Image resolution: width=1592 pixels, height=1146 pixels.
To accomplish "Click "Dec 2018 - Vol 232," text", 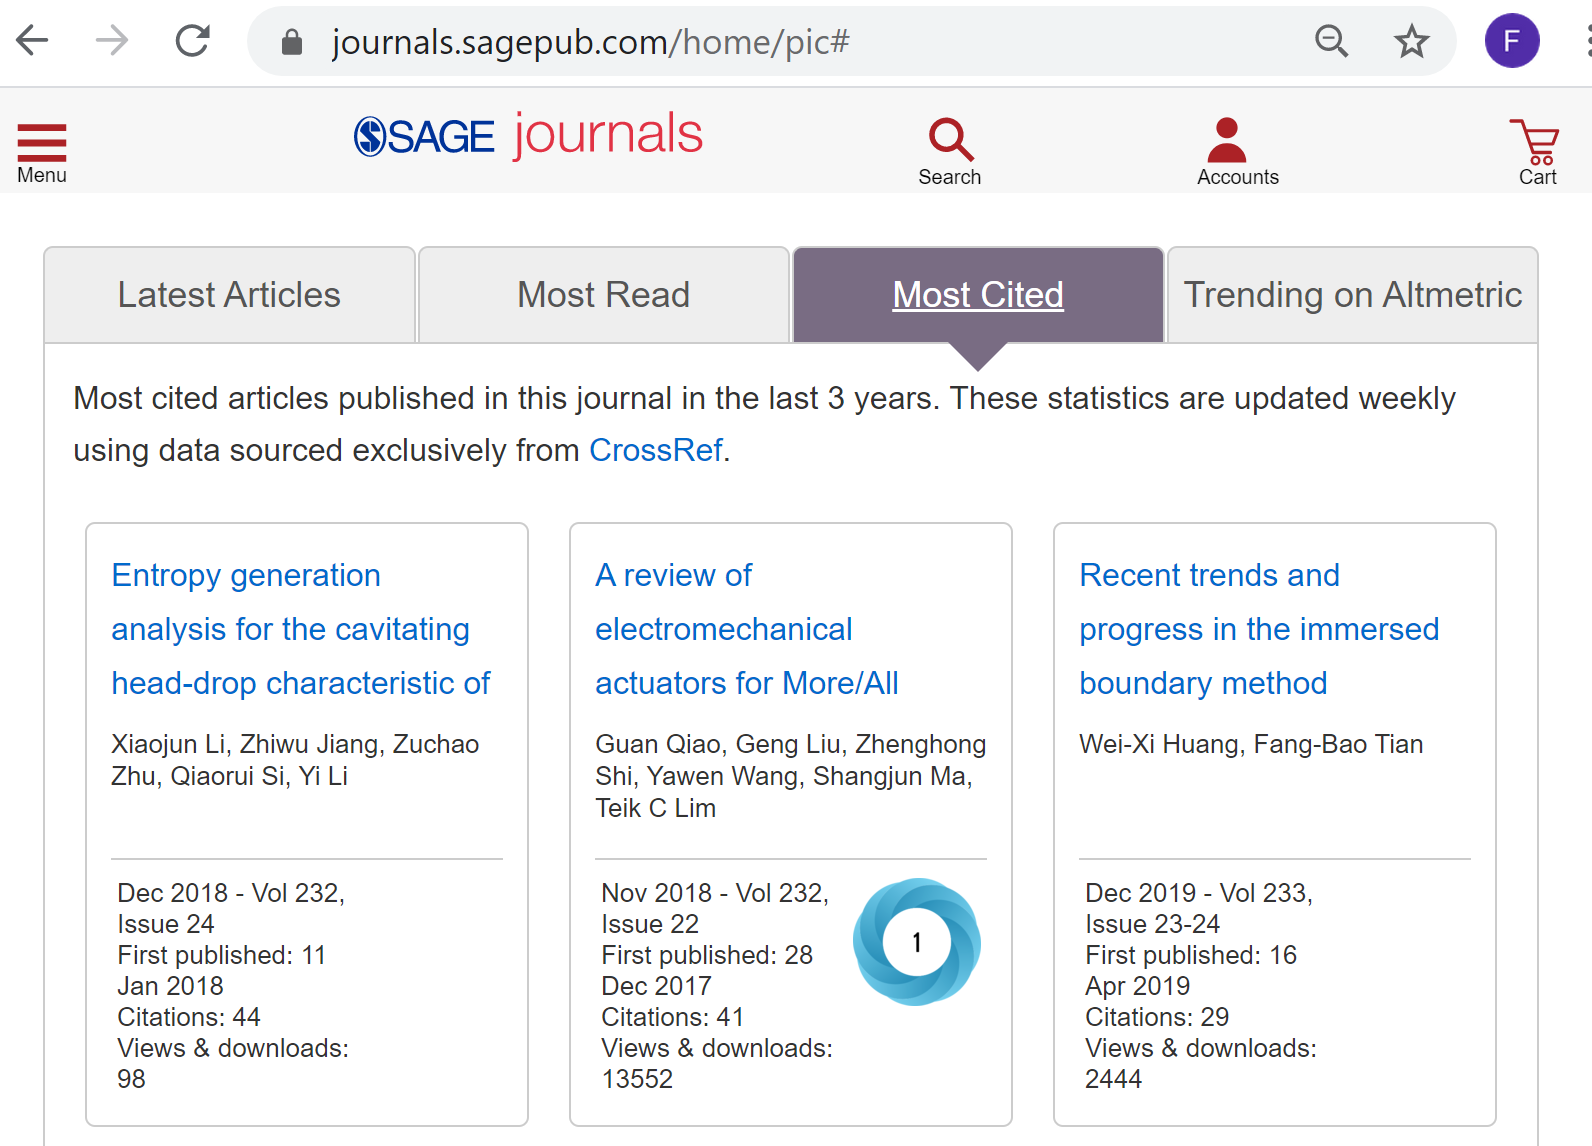I will point(231,893).
